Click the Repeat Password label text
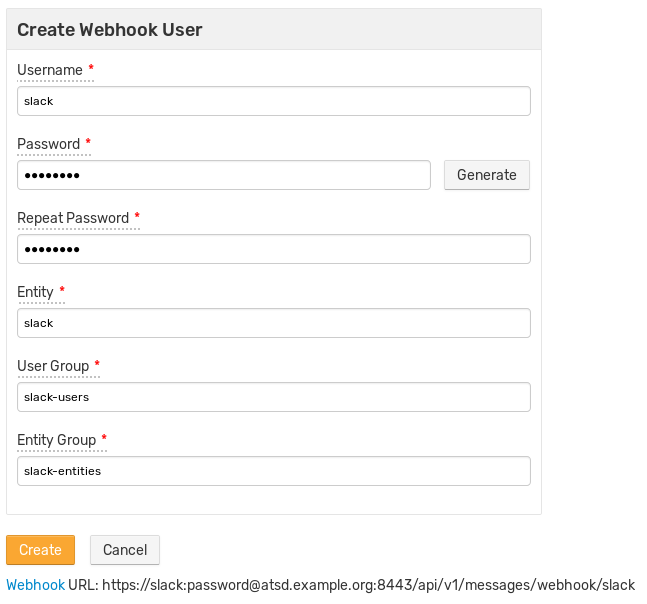Screen dimensions: 647x604 (73, 218)
